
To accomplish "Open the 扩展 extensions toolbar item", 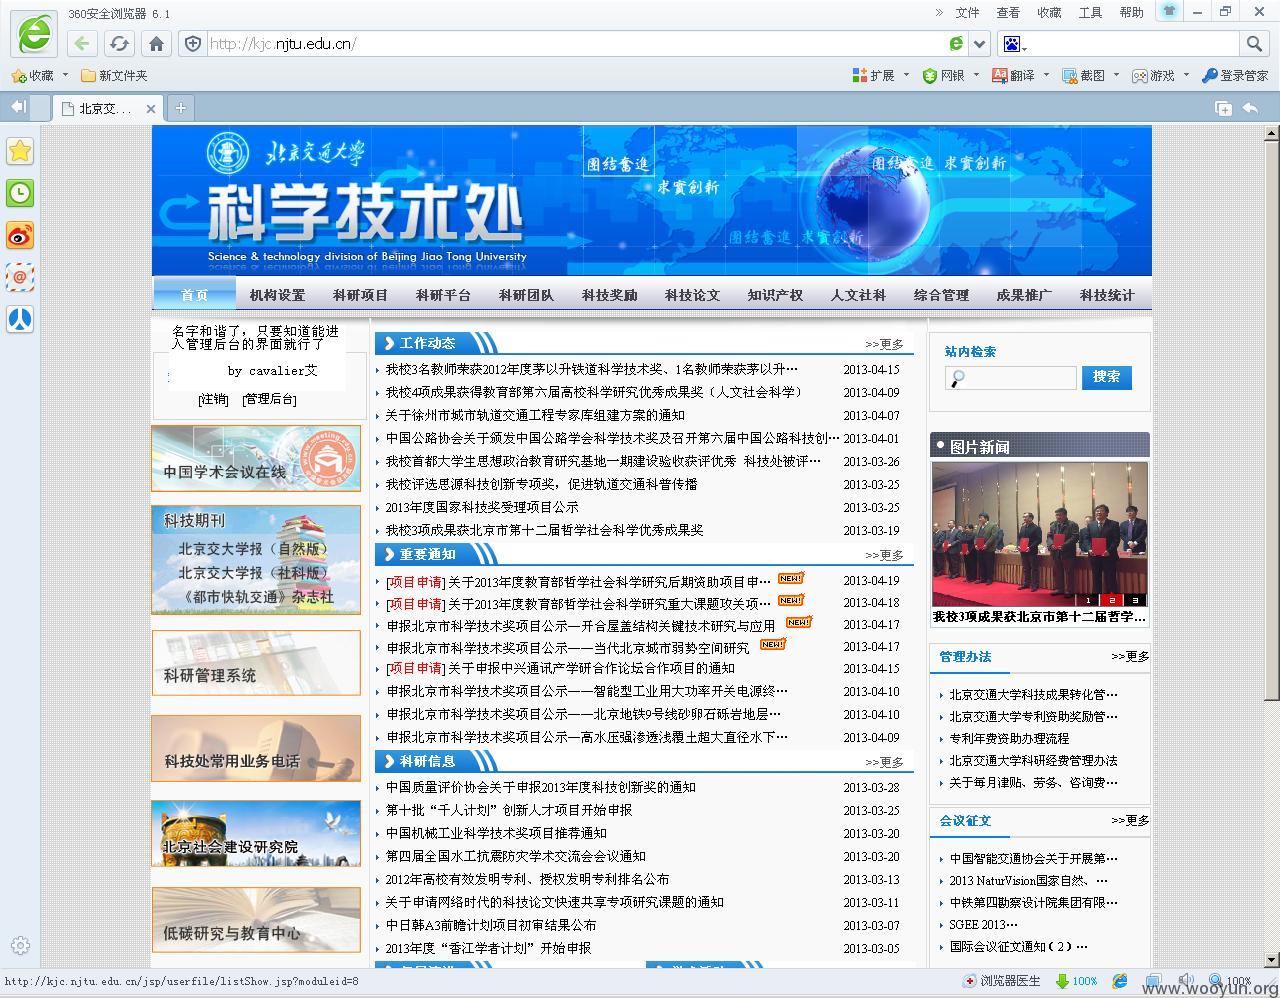I will tap(874, 75).
